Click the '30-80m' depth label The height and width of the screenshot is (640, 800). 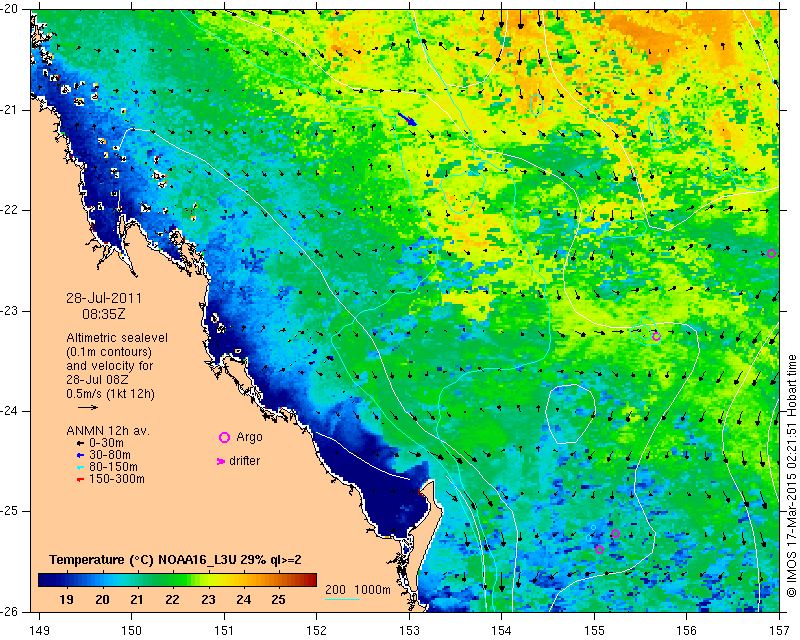click(x=110, y=455)
